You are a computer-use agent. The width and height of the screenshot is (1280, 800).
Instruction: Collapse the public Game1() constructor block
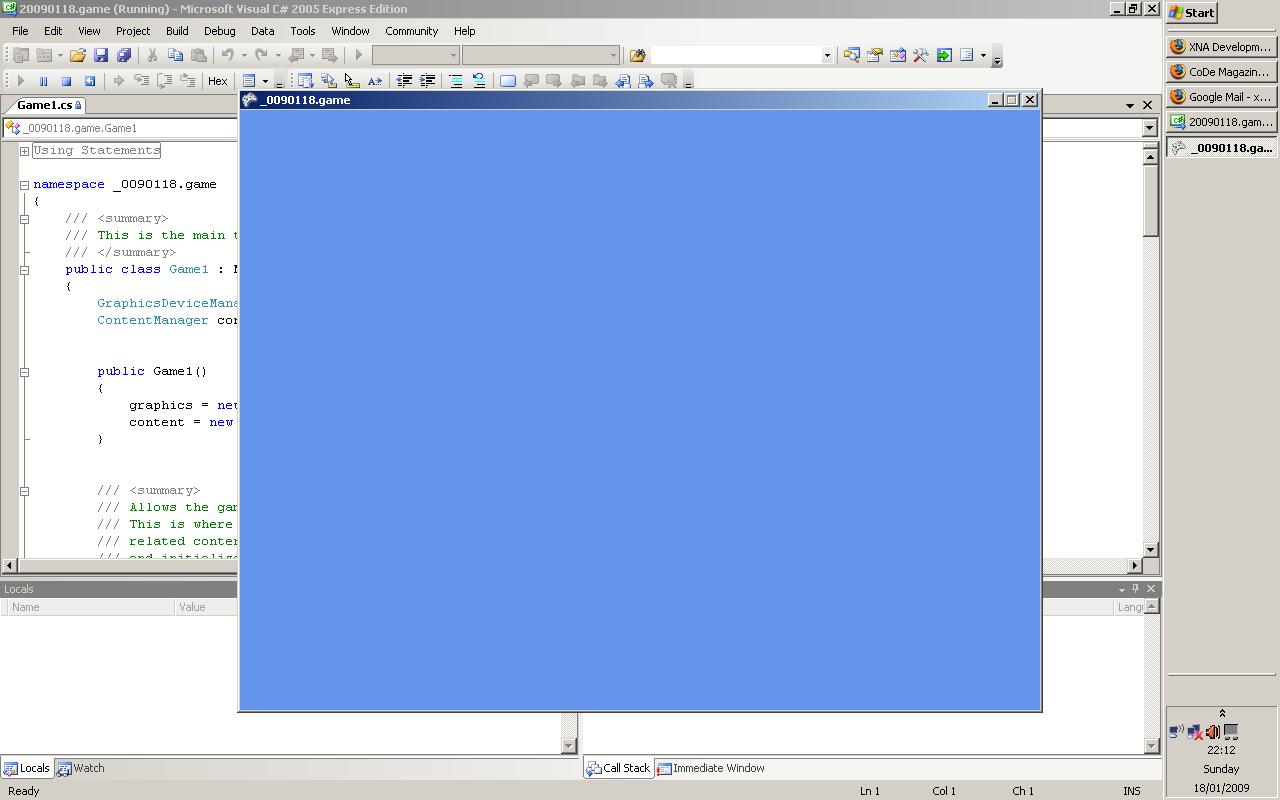click(x=24, y=372)
